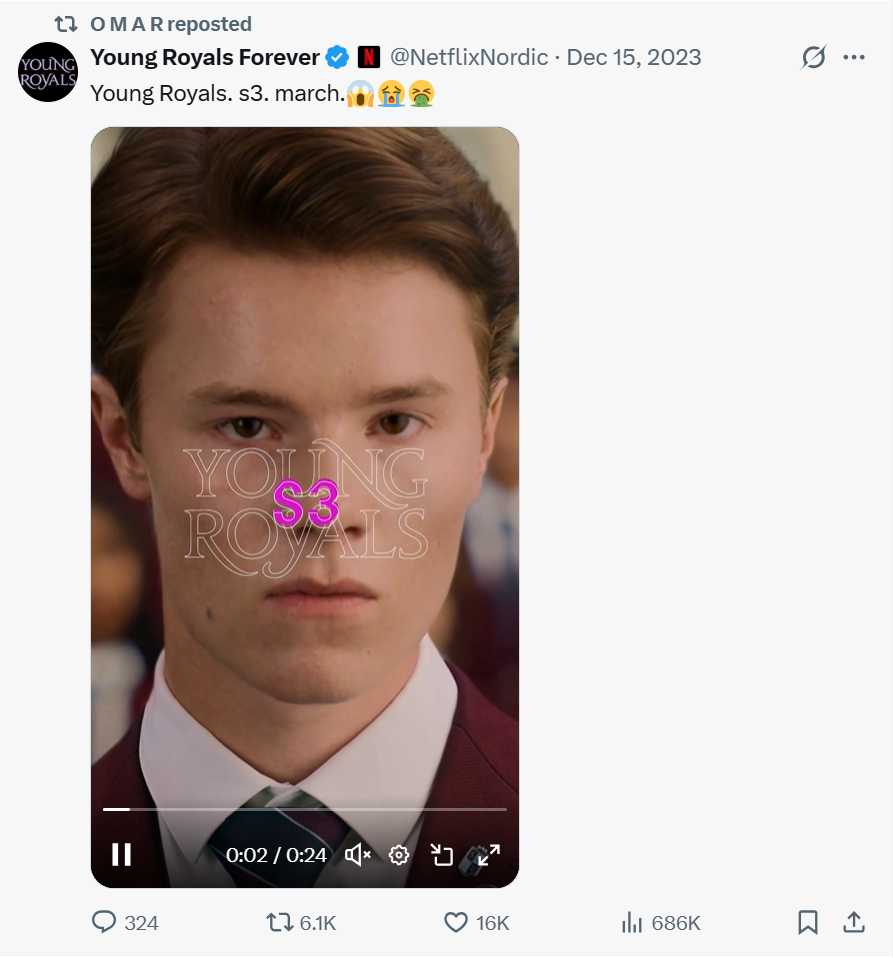The height and width of the screenshot is (958, 893).
Task: Like the post with 16K likes
Action: [456, 922]
